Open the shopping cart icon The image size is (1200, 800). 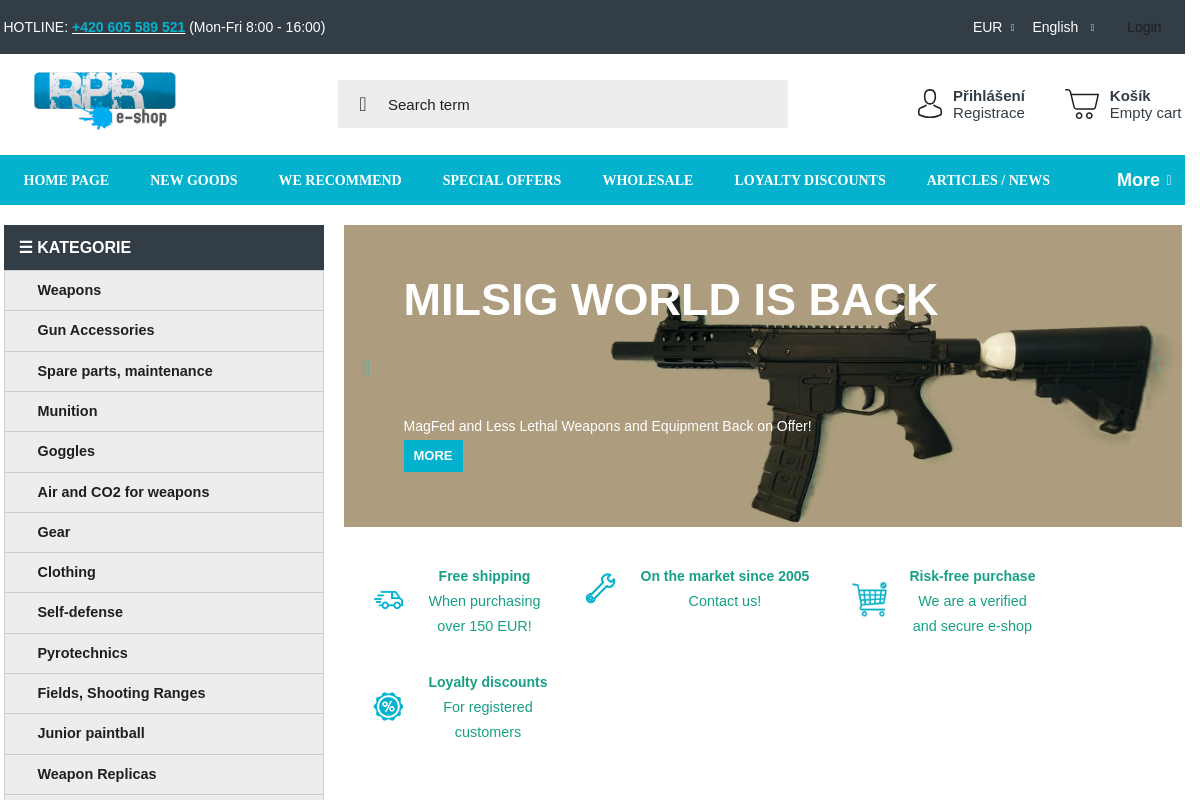coord(1082,104)
